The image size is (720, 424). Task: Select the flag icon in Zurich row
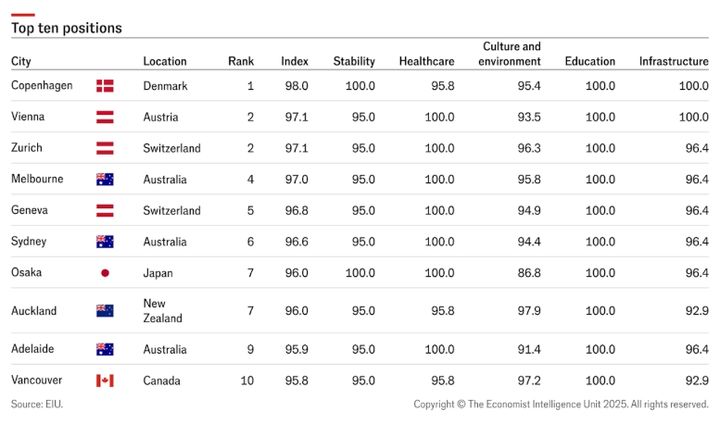coord(104,148)
